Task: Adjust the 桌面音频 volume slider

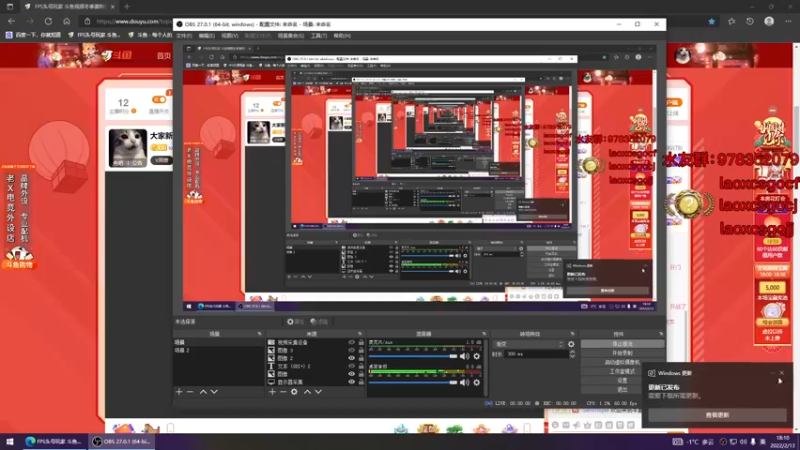Action: pyautogui.click(x=413, y=382)
